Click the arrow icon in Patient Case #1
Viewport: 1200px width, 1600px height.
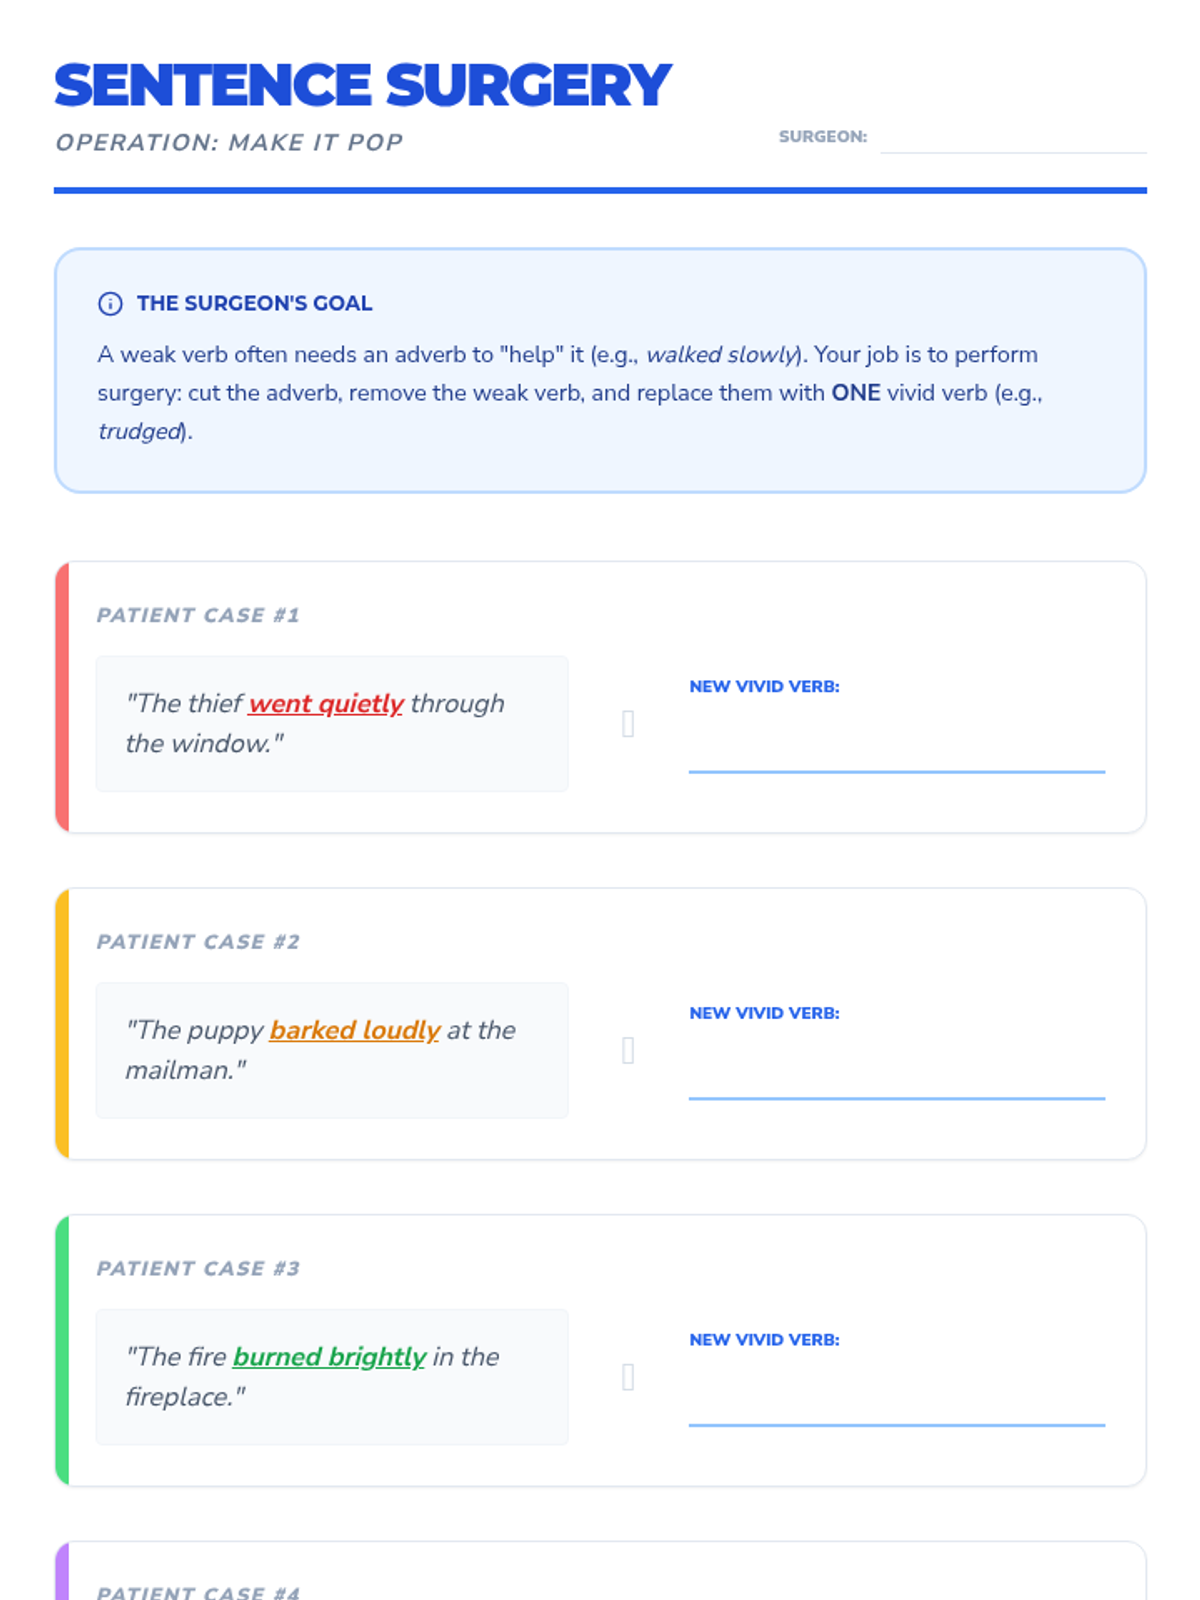click(628, 723)
